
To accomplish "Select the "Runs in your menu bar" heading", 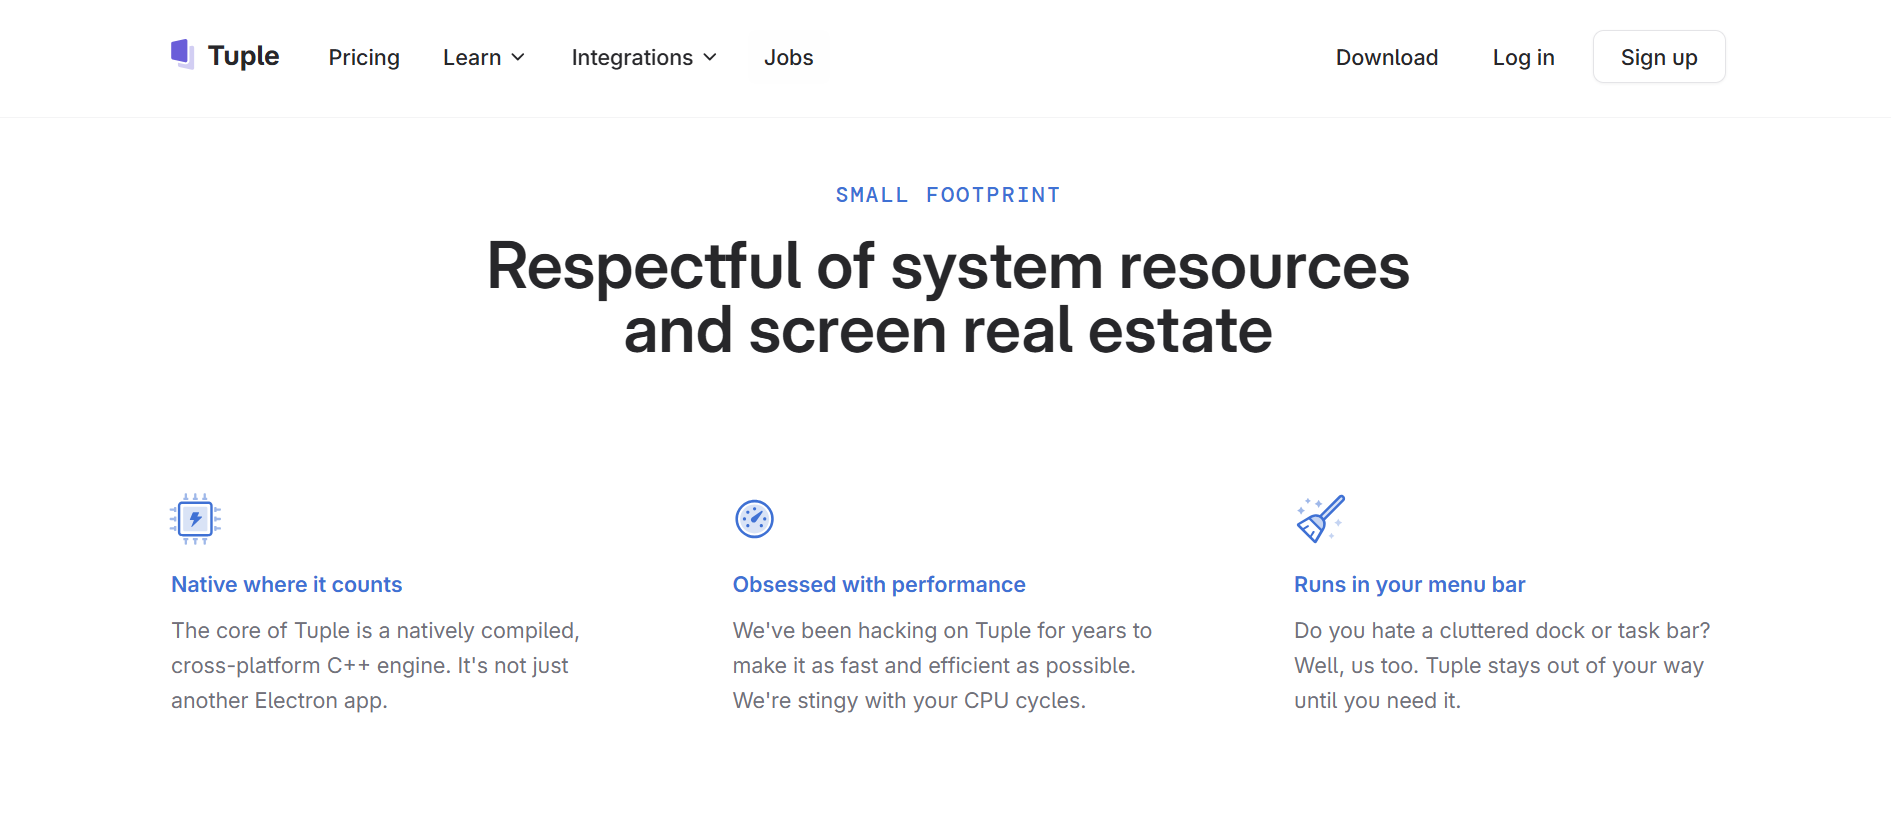I will point(1409,585).
